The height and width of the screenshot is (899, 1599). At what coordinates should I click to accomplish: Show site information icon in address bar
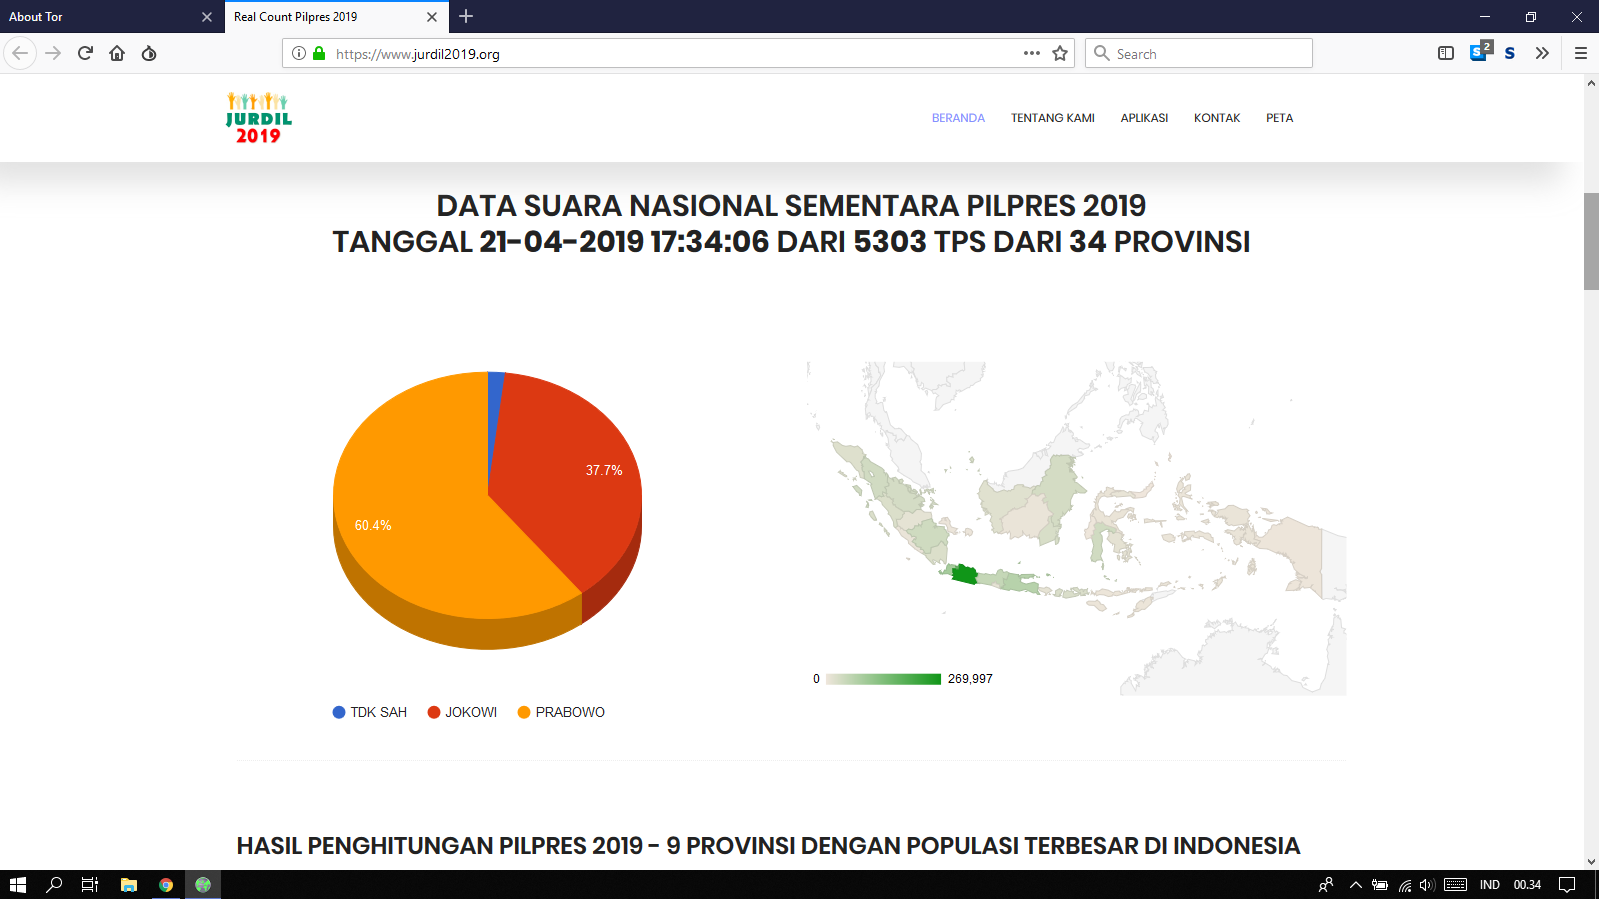pos(299,53)
